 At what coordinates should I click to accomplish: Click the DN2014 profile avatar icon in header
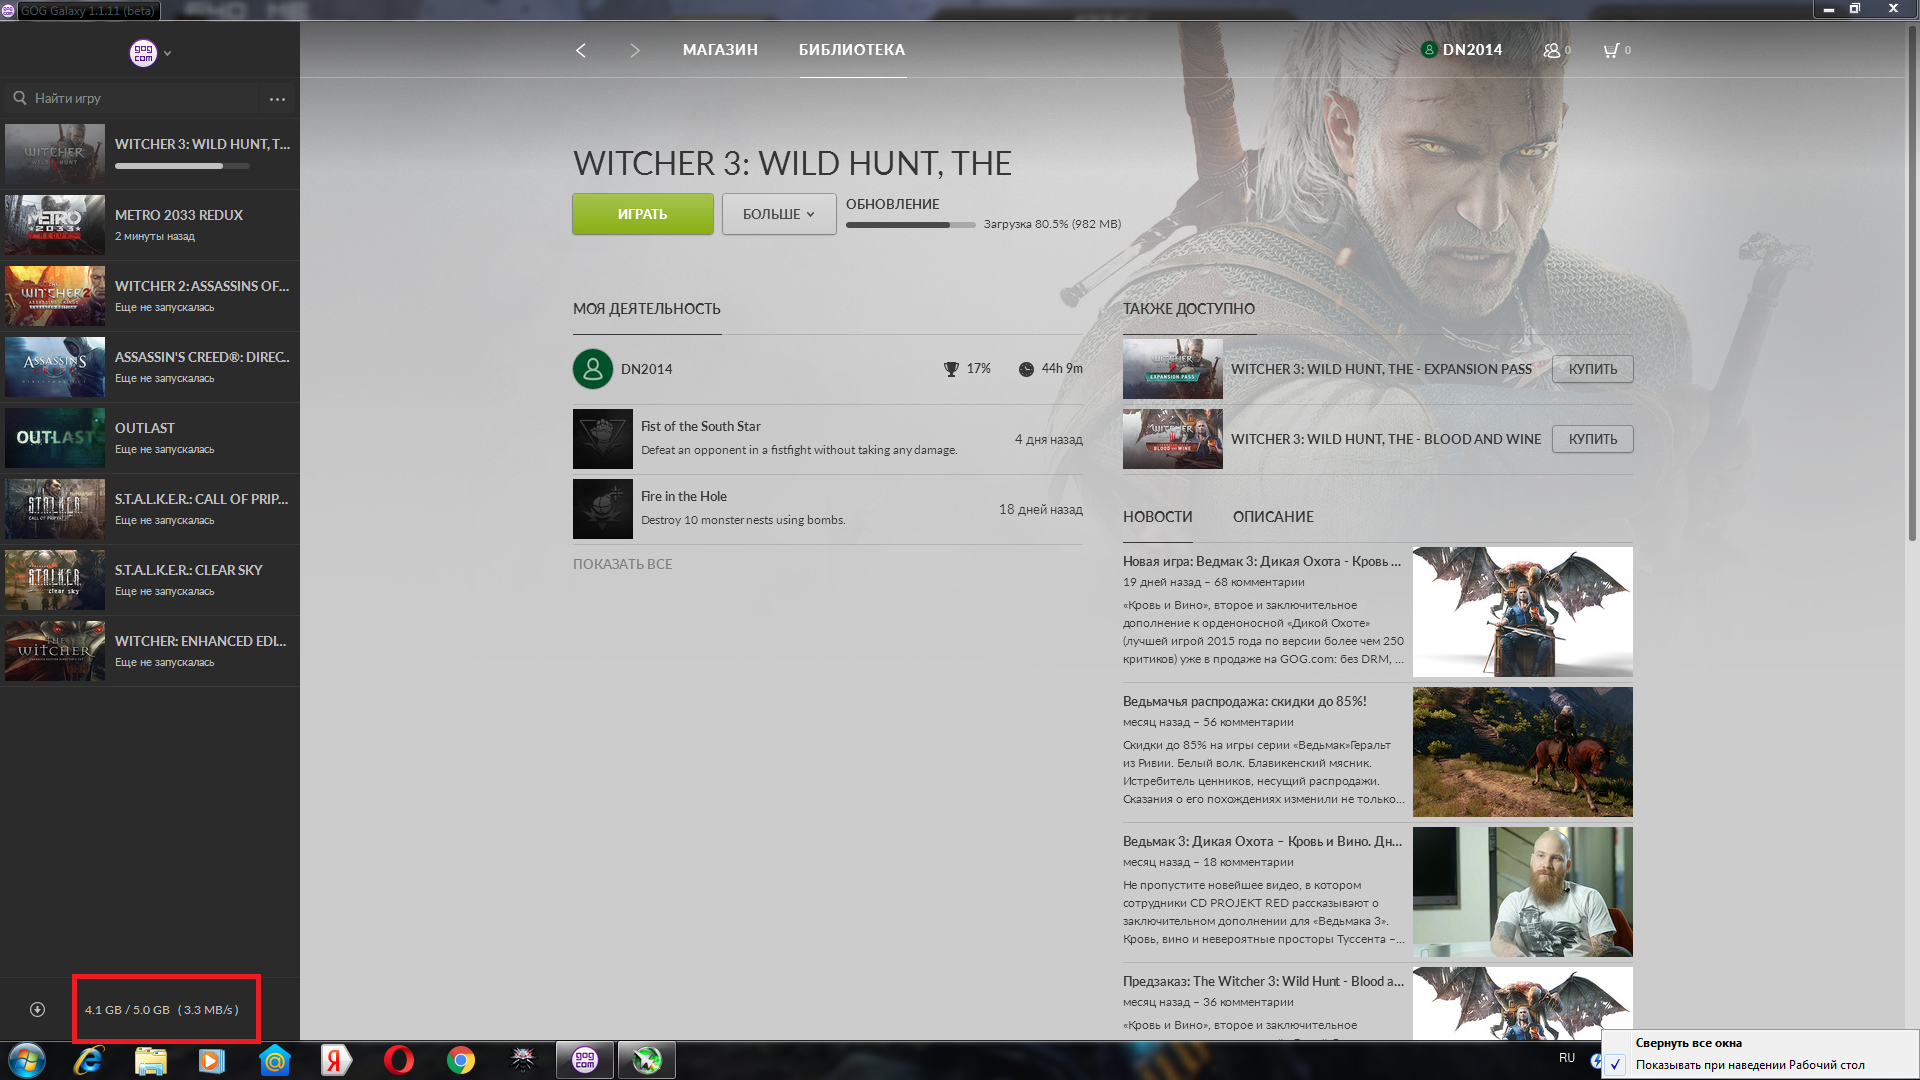(1429, 50)
